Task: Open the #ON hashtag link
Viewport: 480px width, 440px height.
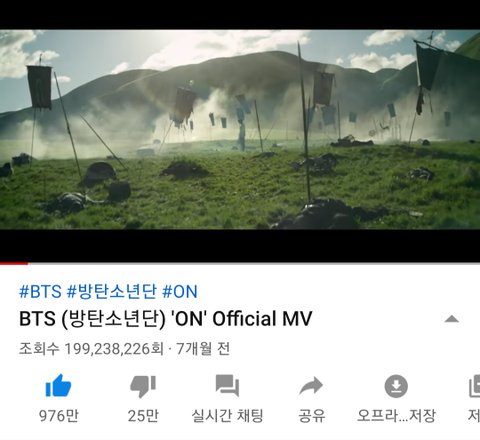Action: pos(180,291)
